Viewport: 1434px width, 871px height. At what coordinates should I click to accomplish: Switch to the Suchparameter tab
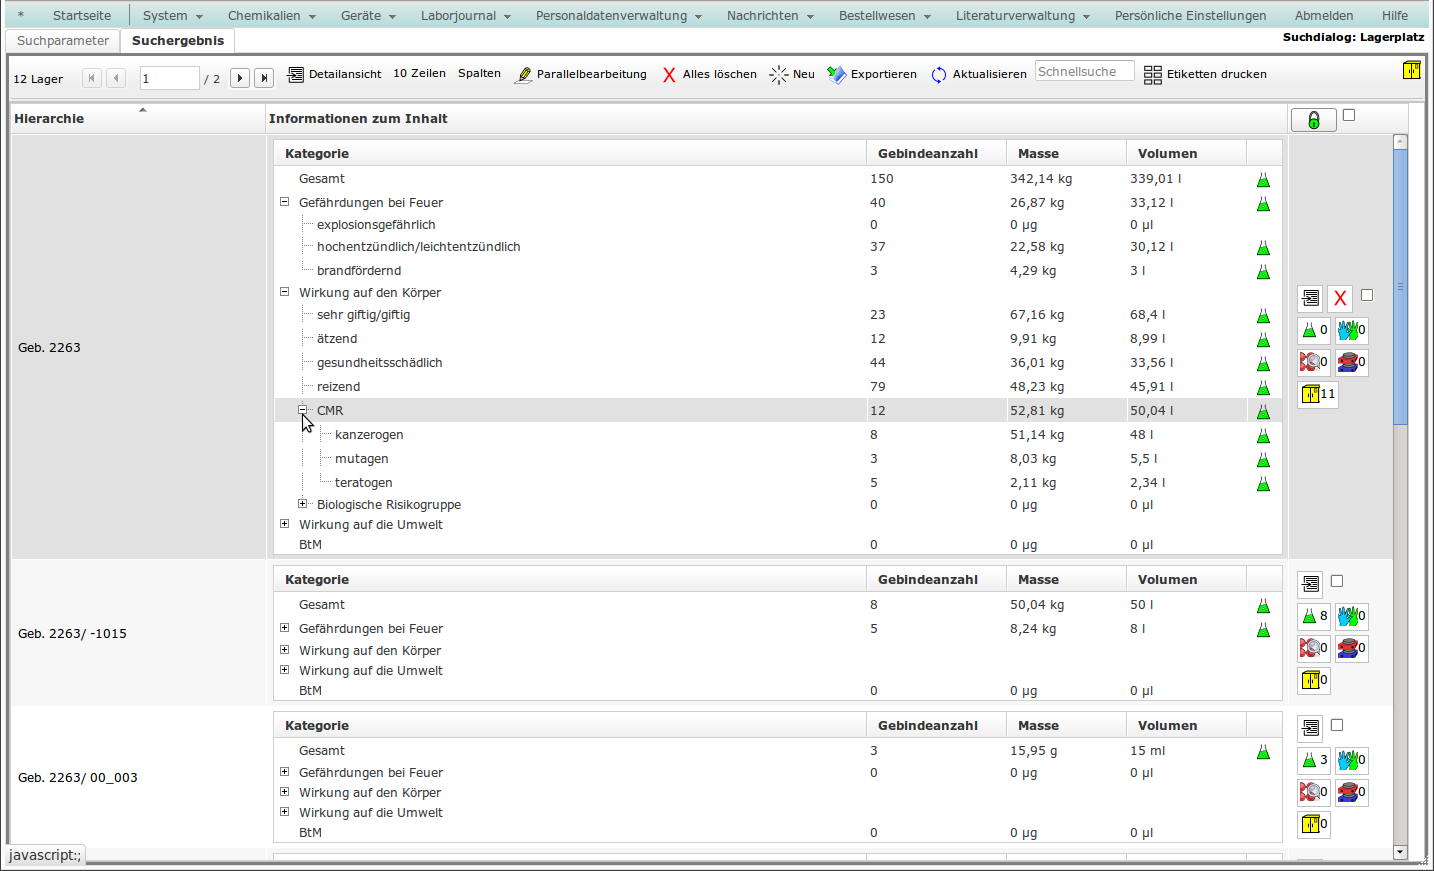63,41
